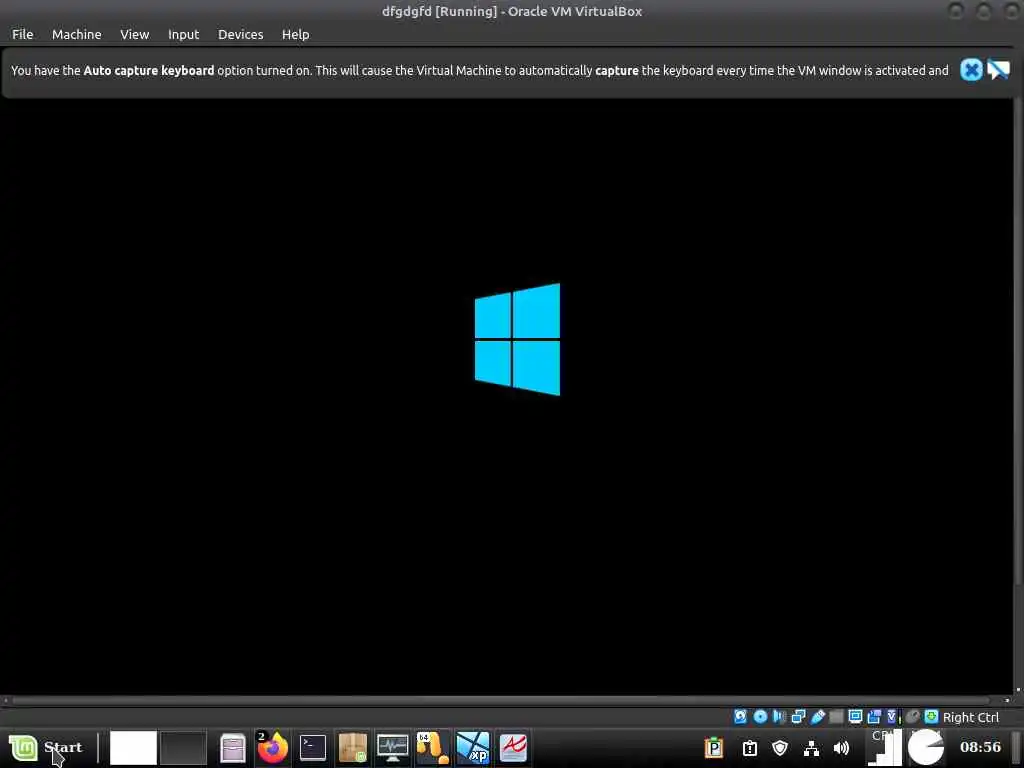This screenshot has width=1024, height=768.
Task: Click the yellow 64 application icon
Action: point(432,748)
